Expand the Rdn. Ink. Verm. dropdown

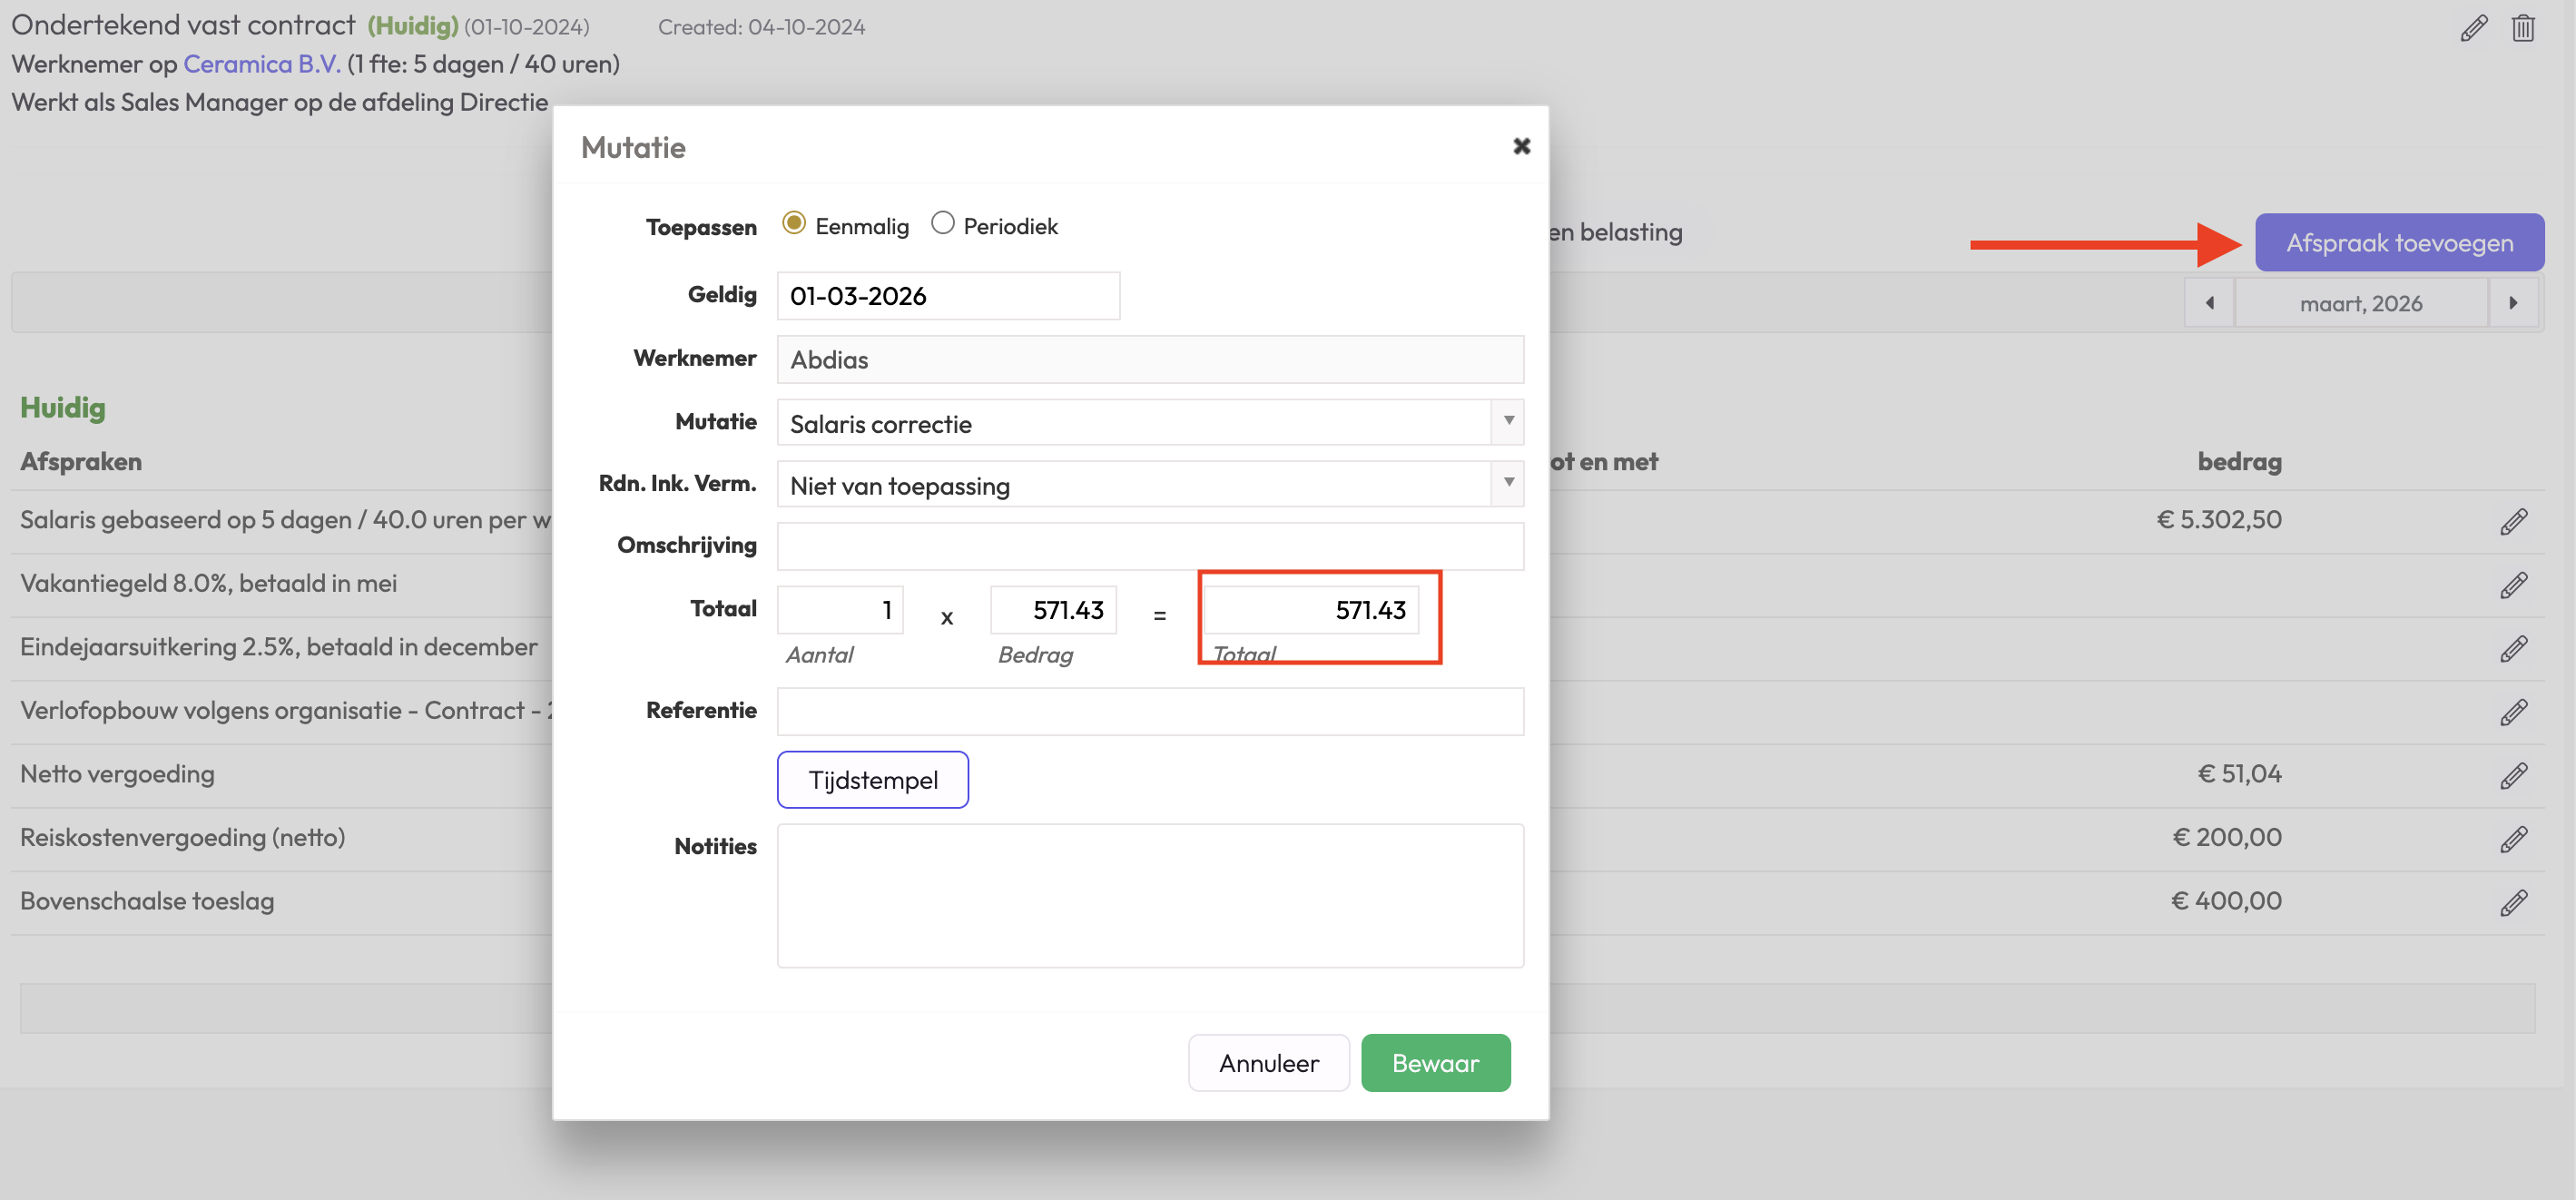coord(1149,485)
